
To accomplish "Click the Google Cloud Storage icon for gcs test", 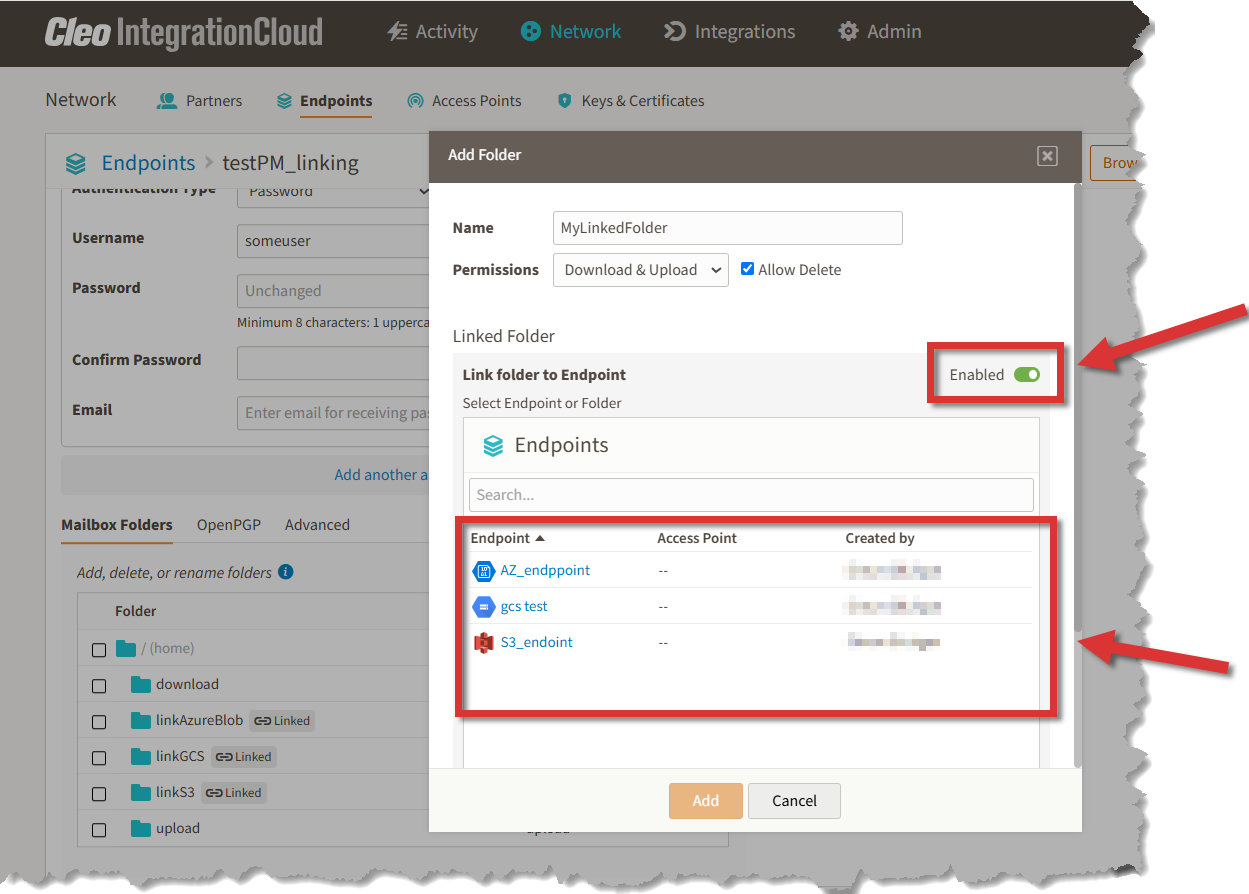I will 484,607.
